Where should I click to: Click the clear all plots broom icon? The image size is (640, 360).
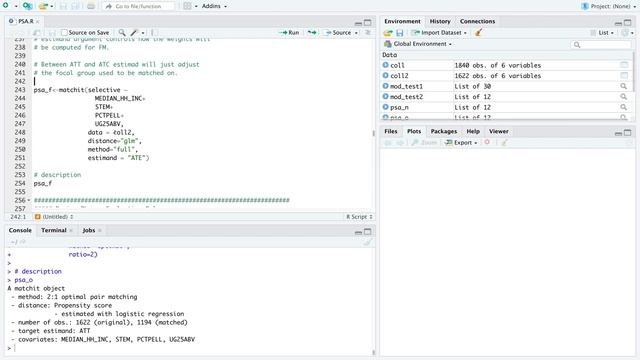point(504,142)
